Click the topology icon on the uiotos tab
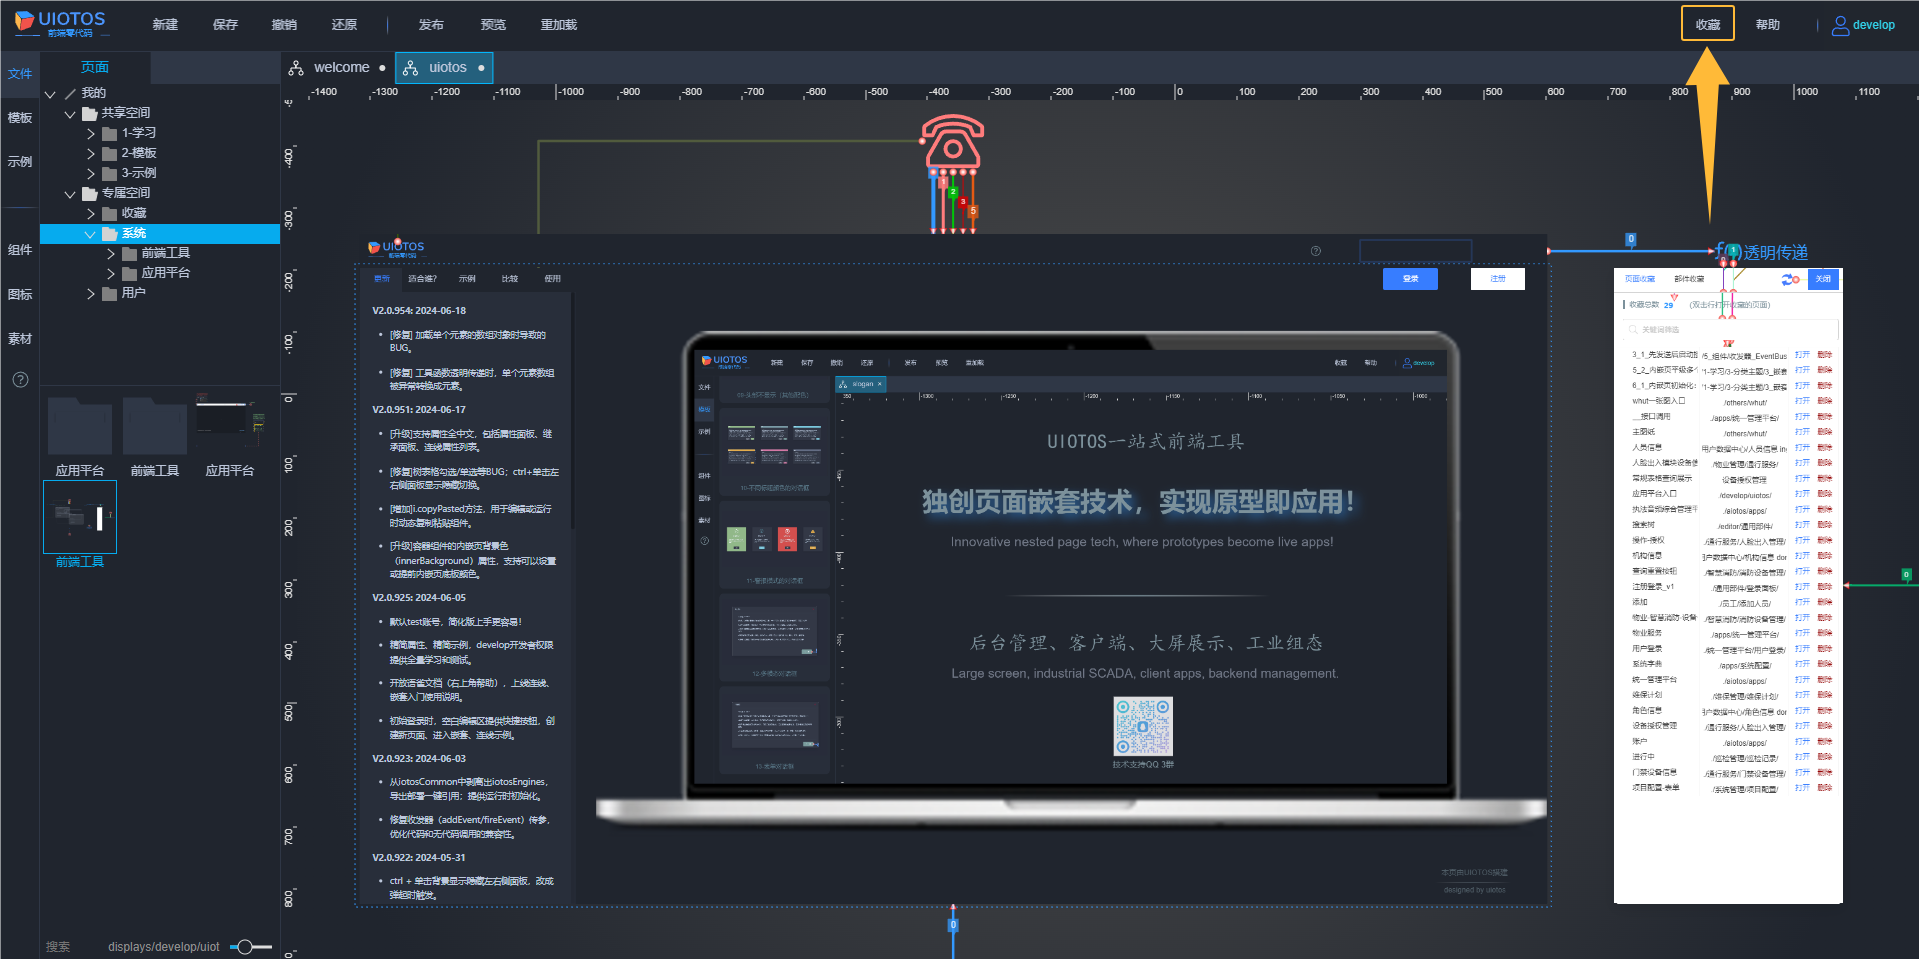Screen dimensions: 1919x959 coord(410,68)
